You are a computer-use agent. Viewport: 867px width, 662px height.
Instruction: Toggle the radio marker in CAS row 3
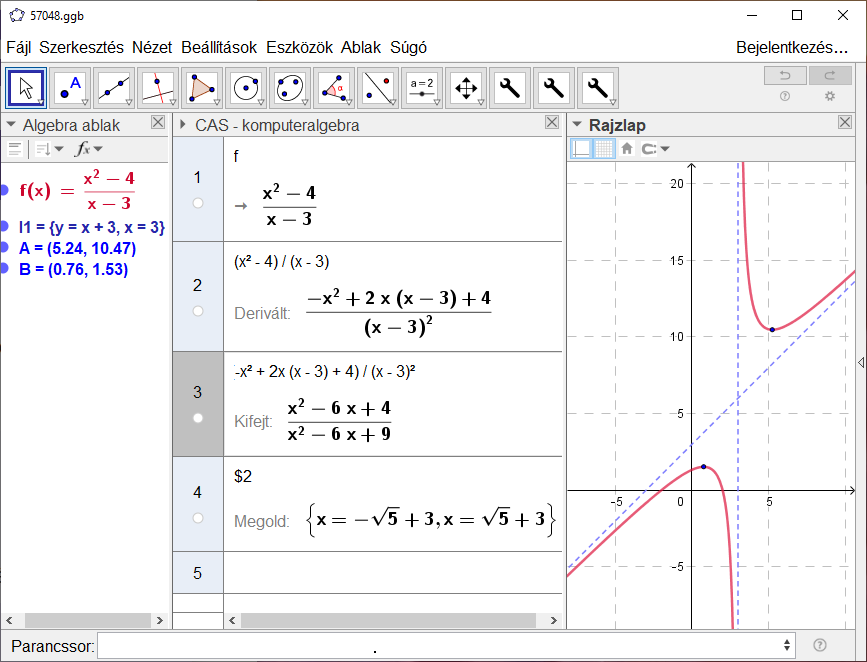click(x=198, y=417)
